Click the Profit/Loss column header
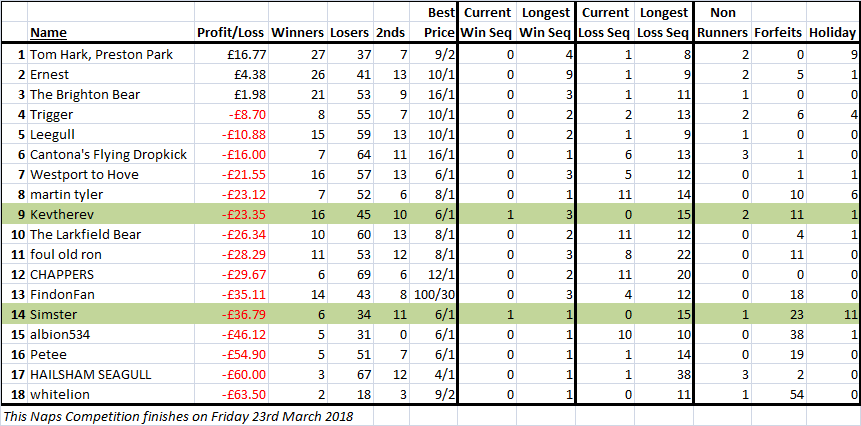 click(x=232, y=32)
